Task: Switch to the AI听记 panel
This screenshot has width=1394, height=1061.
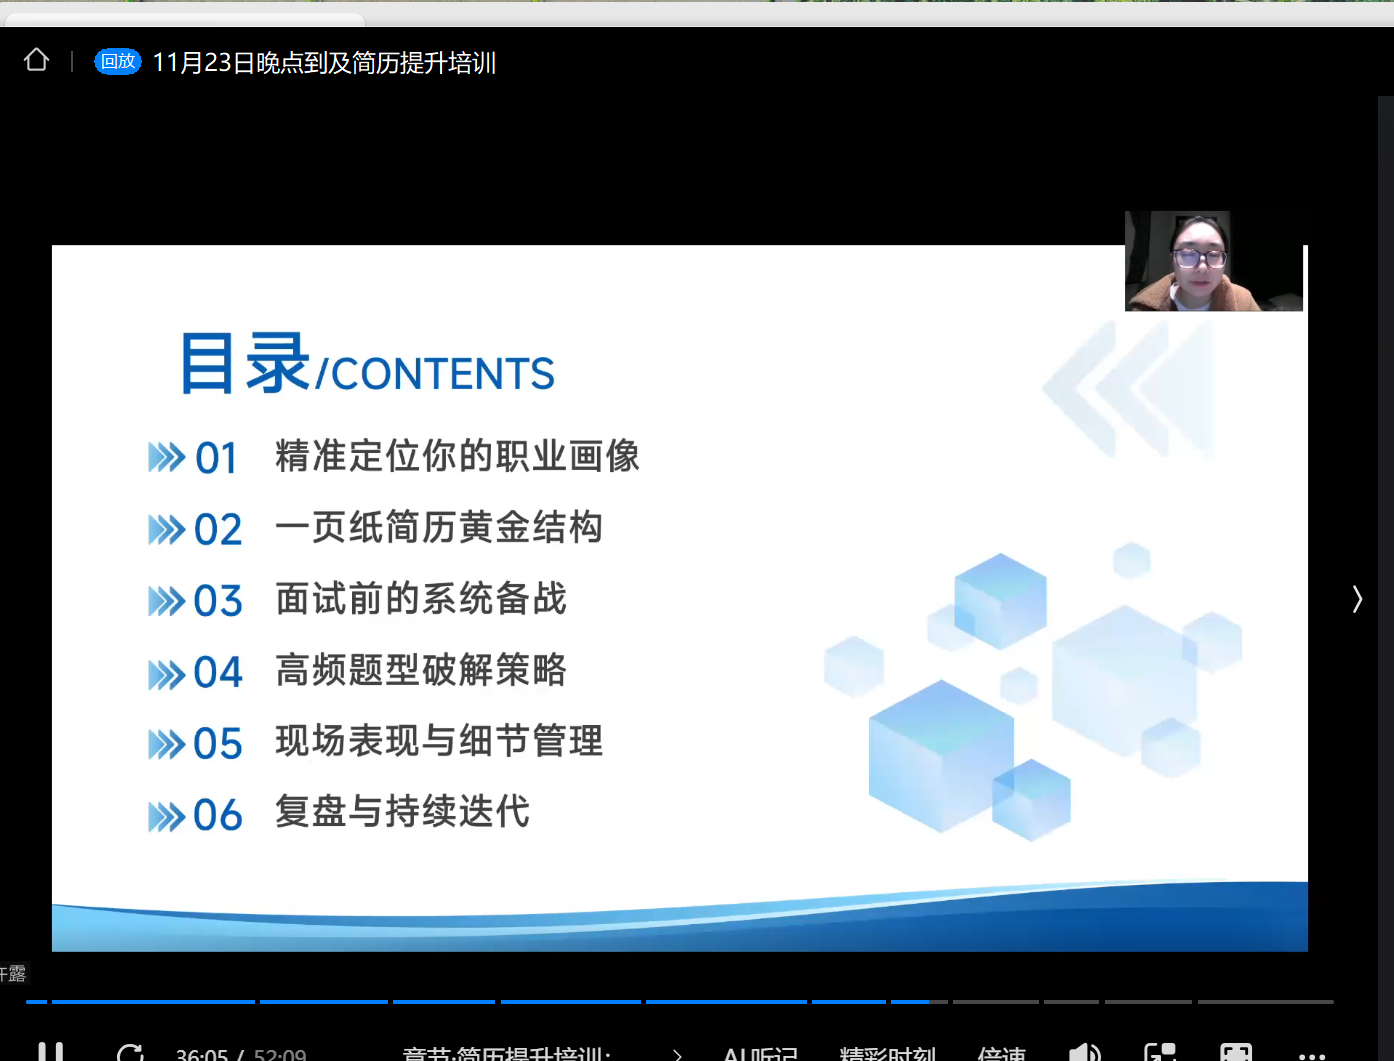Action: point(760,1052)
